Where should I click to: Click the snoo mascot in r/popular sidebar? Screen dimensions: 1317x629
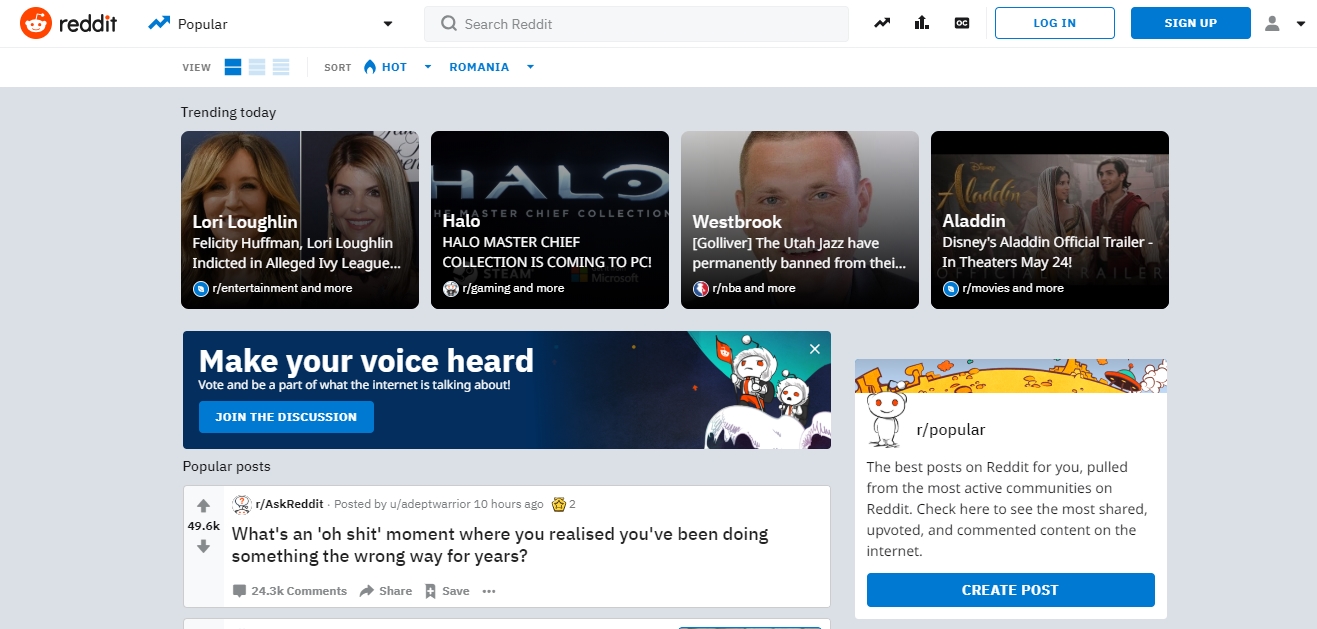click(x=886, y=420)
